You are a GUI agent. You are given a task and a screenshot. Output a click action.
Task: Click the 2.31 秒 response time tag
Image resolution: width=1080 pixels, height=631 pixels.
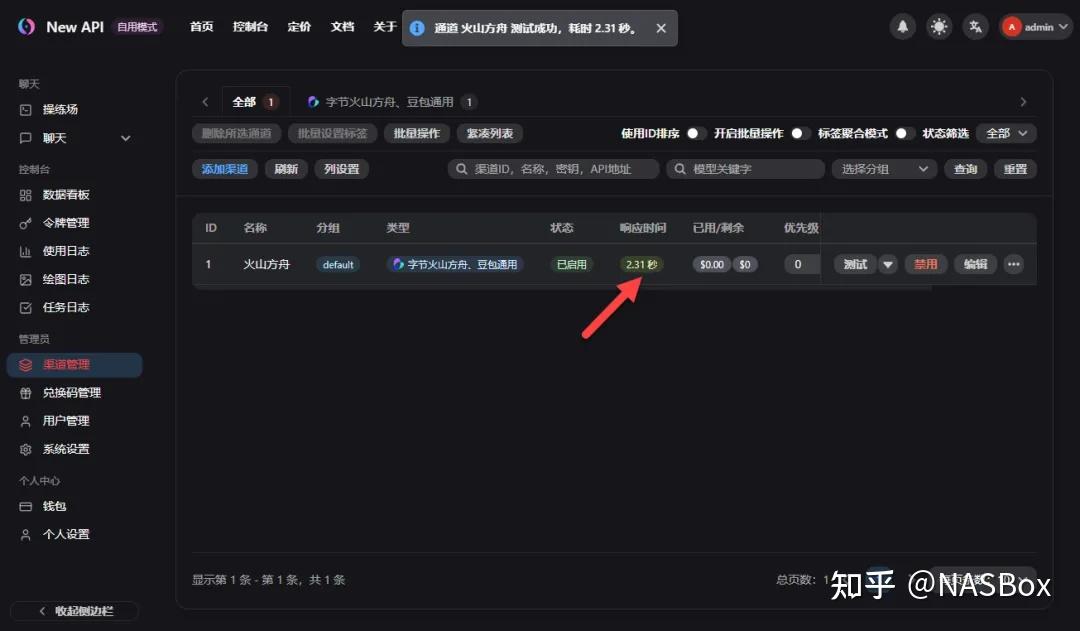pos(641,265)
